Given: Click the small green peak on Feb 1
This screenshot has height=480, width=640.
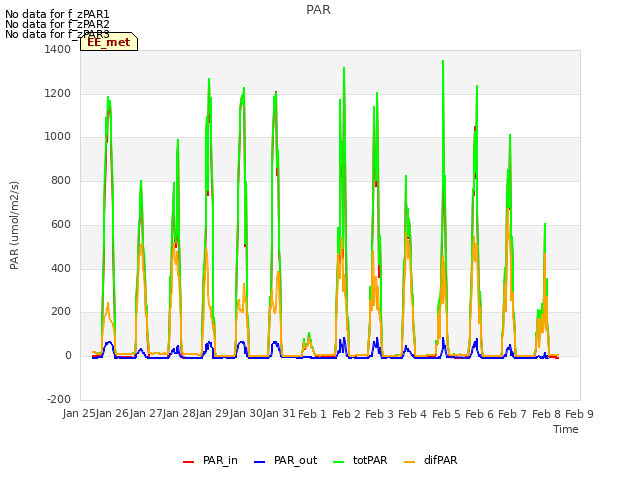Looking at the screenshot, I should point(309,334).
